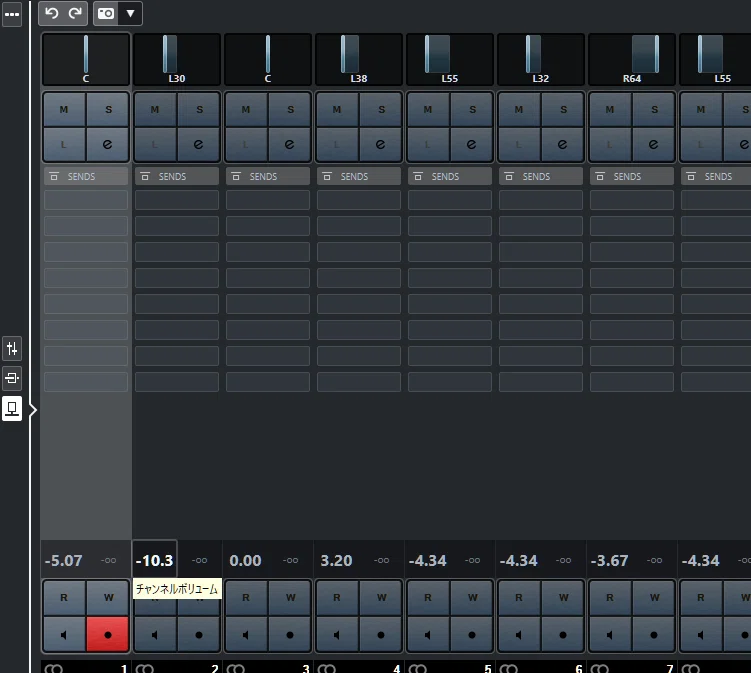Expand the SENDS rack header on channel 1
This screenshot has height=673, width=751.
point(86,176)
